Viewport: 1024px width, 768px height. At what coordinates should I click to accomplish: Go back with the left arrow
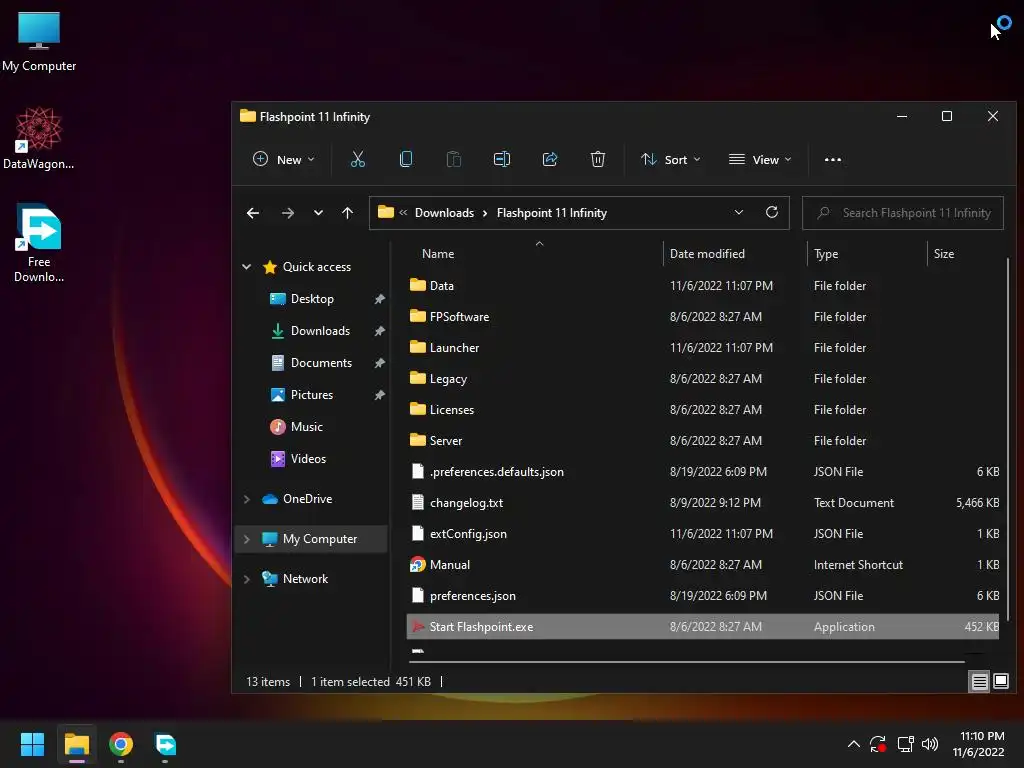tap(253, 213)
